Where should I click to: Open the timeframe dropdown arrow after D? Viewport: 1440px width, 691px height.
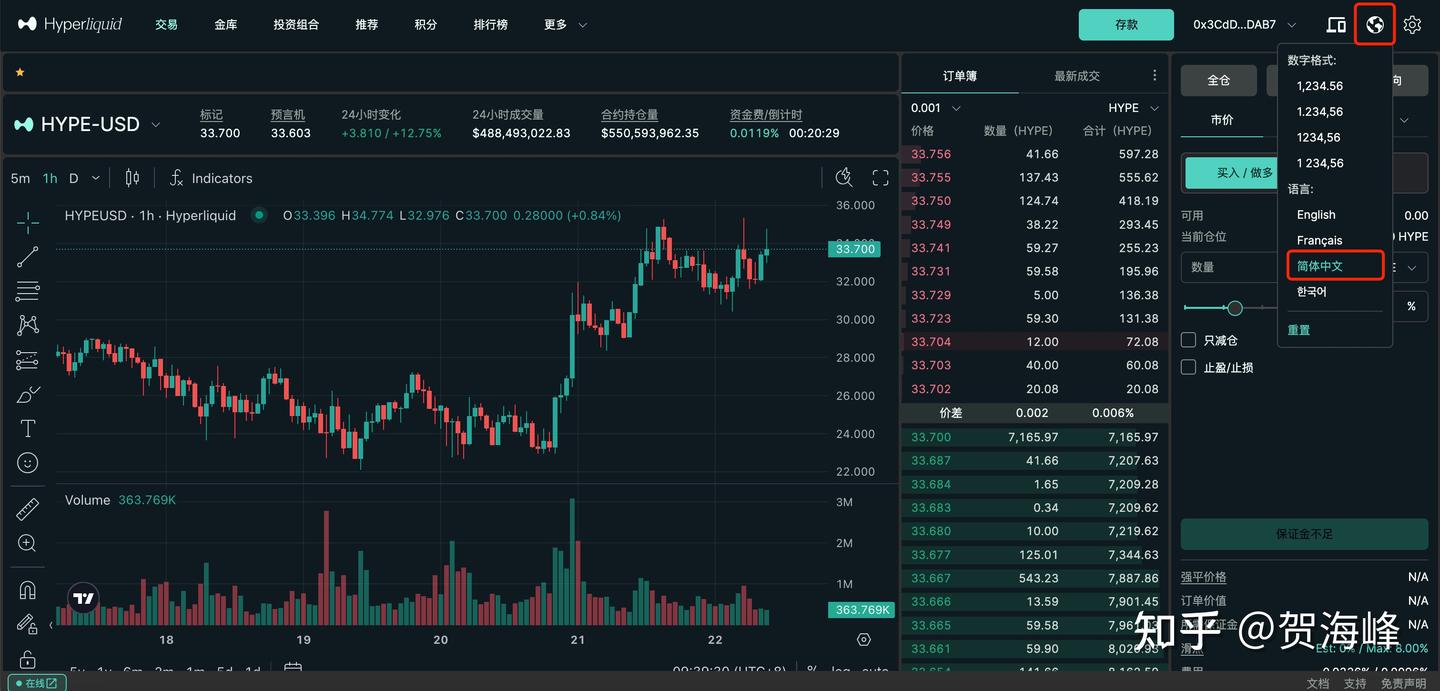[96, 178]
